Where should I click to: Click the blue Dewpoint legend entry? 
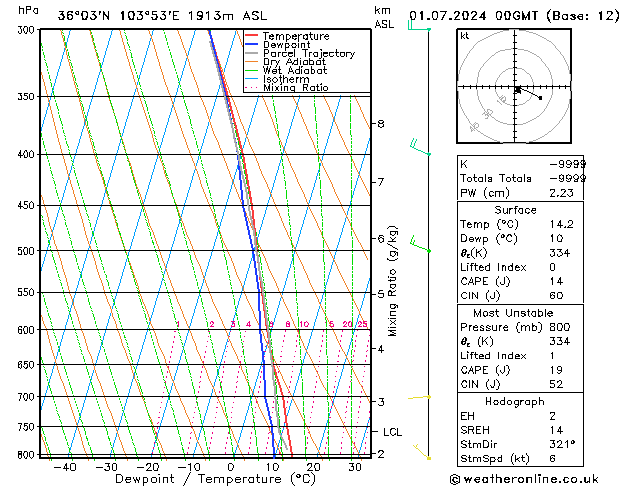(278, 45)
